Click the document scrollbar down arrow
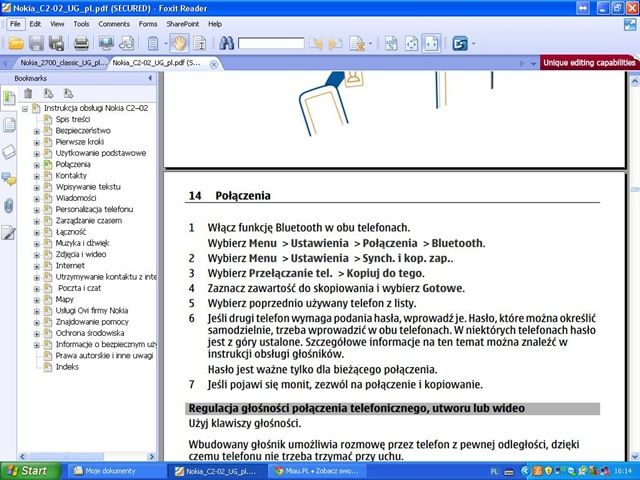Viewport: 640px width, 480px height. coord(635,456)
